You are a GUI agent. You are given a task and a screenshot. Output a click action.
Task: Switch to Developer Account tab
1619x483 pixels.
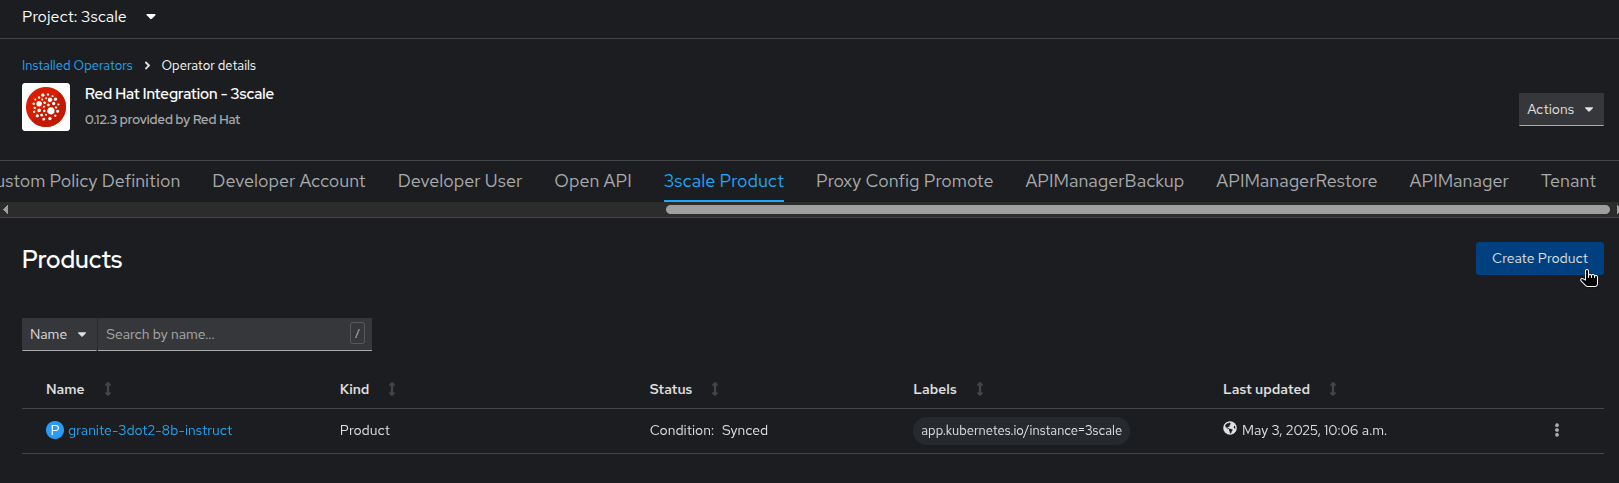pyautogui.click(x=289, y=181)
